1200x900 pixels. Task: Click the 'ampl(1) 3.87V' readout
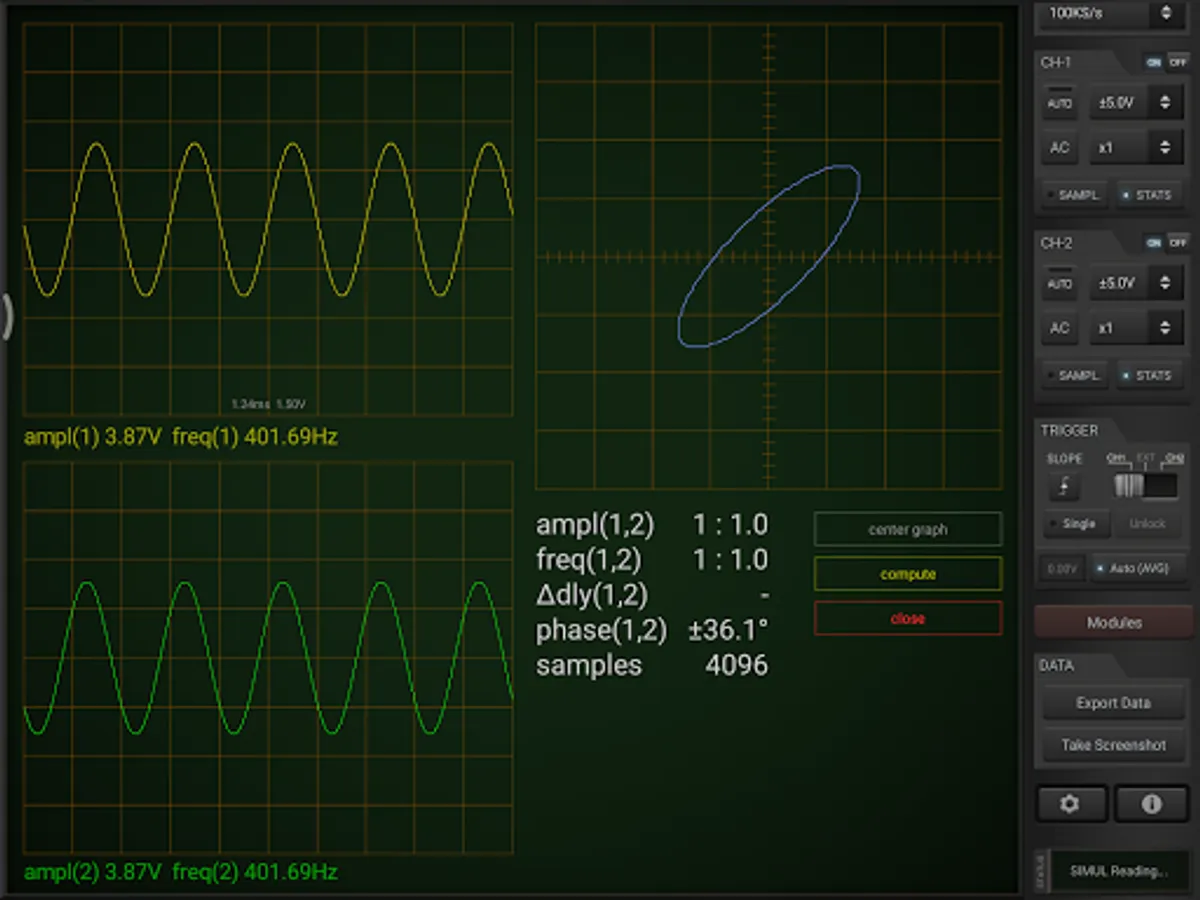[93, 437]
